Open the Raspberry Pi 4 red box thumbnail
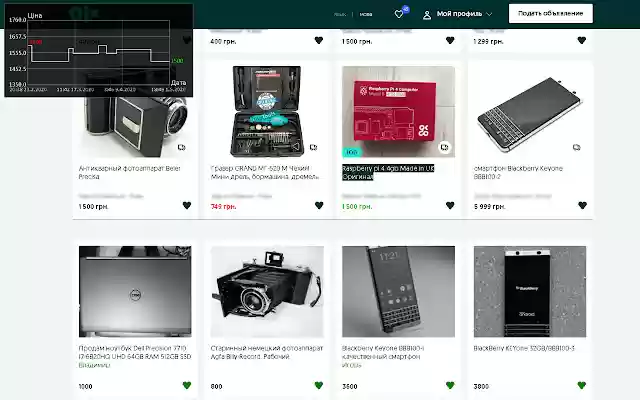 pyautogui.click(x=398, y=111)
